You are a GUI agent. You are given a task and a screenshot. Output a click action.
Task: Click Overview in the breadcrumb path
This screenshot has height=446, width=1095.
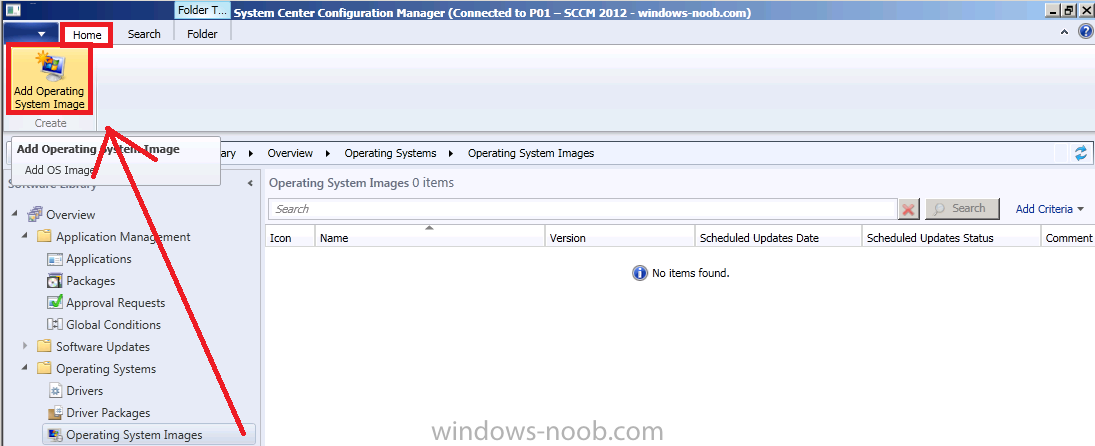tap(290, 153)
